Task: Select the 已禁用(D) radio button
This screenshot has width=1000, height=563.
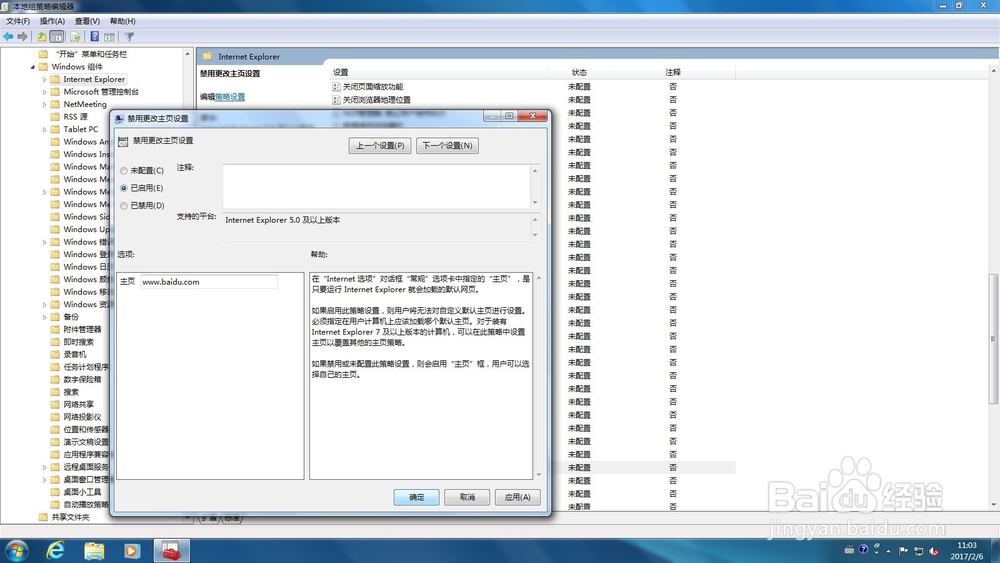Action: (x=124, y=206)
